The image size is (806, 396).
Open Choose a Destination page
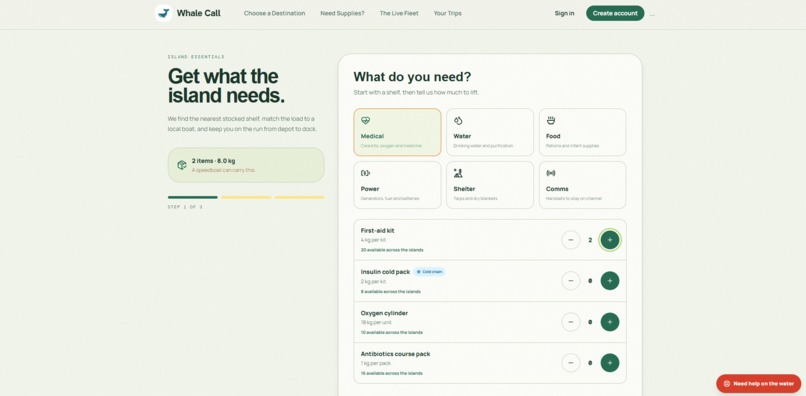tap(274, 13)
